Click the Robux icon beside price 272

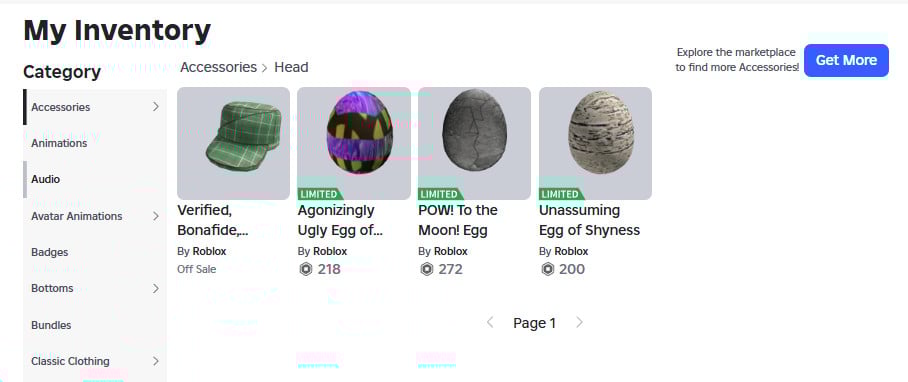(x=427, y=269)
